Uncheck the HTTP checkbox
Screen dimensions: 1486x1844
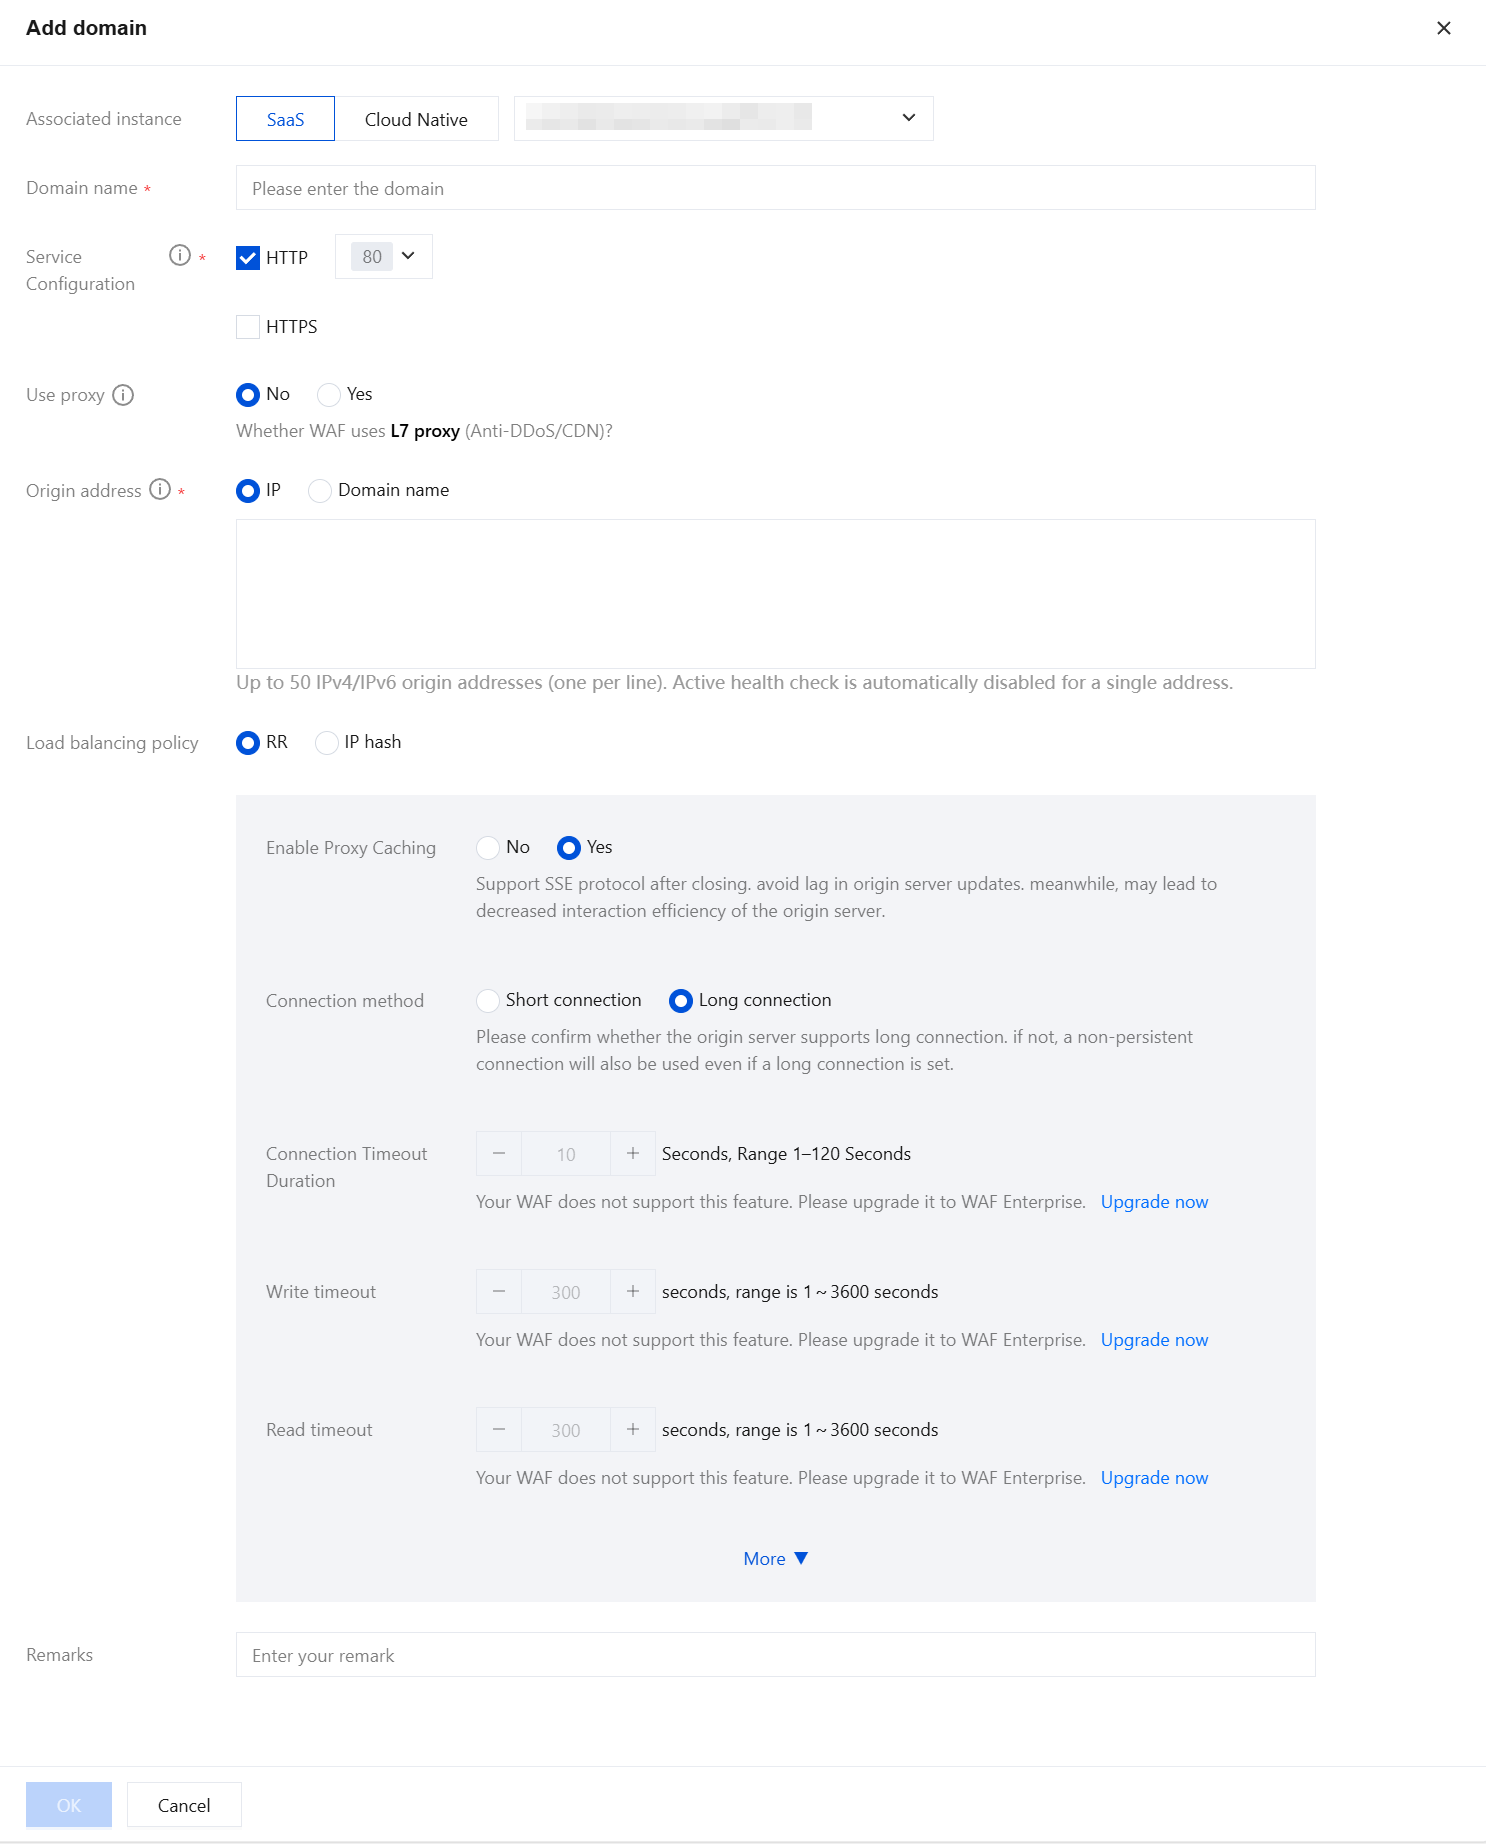coord(248,258)
